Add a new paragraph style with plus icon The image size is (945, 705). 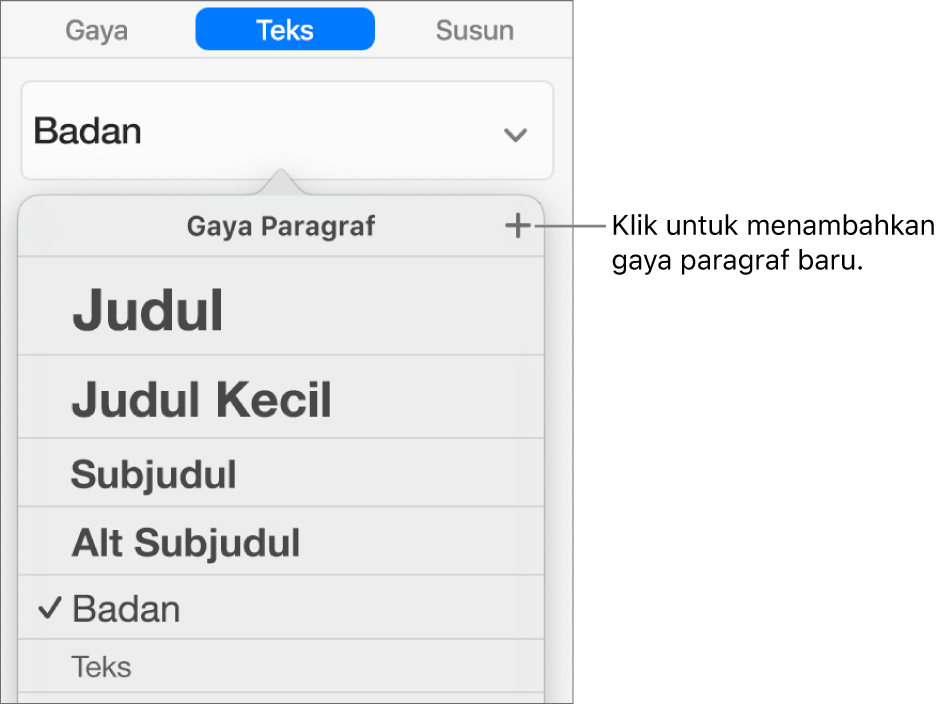point(518,226)
